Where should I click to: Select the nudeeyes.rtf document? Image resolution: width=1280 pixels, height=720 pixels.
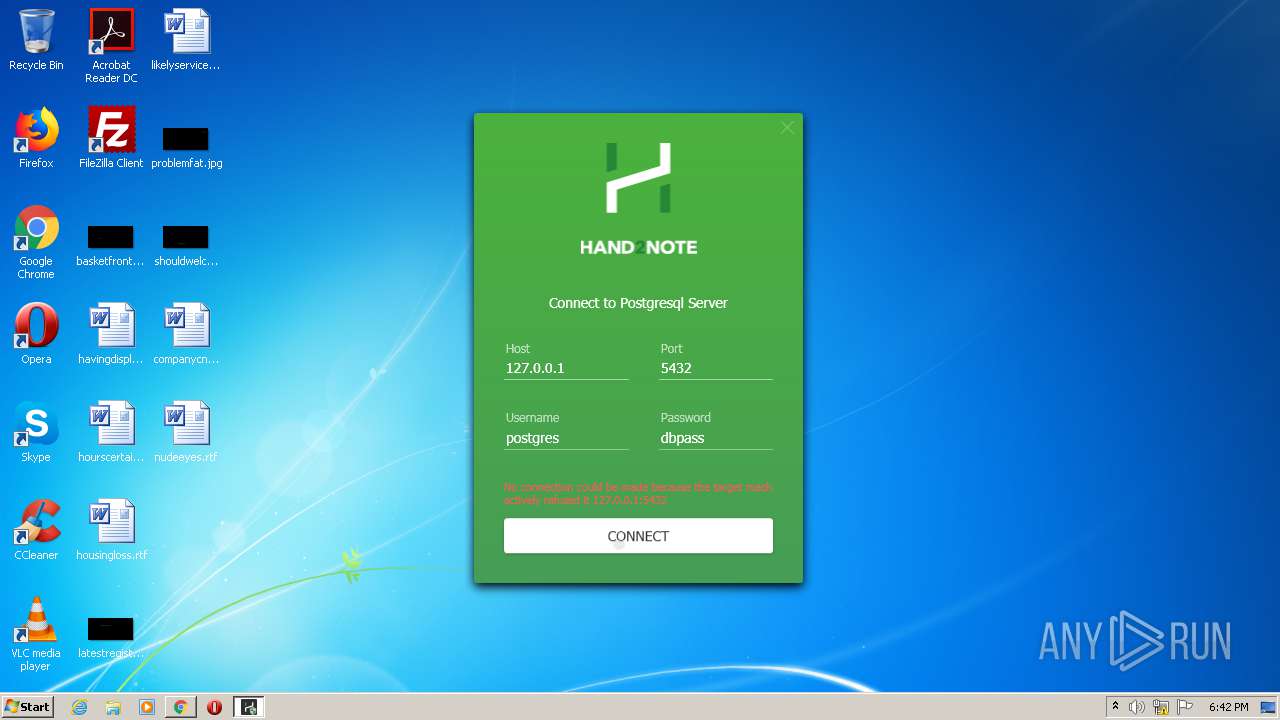pyautogui.click(x=186, y=432)
